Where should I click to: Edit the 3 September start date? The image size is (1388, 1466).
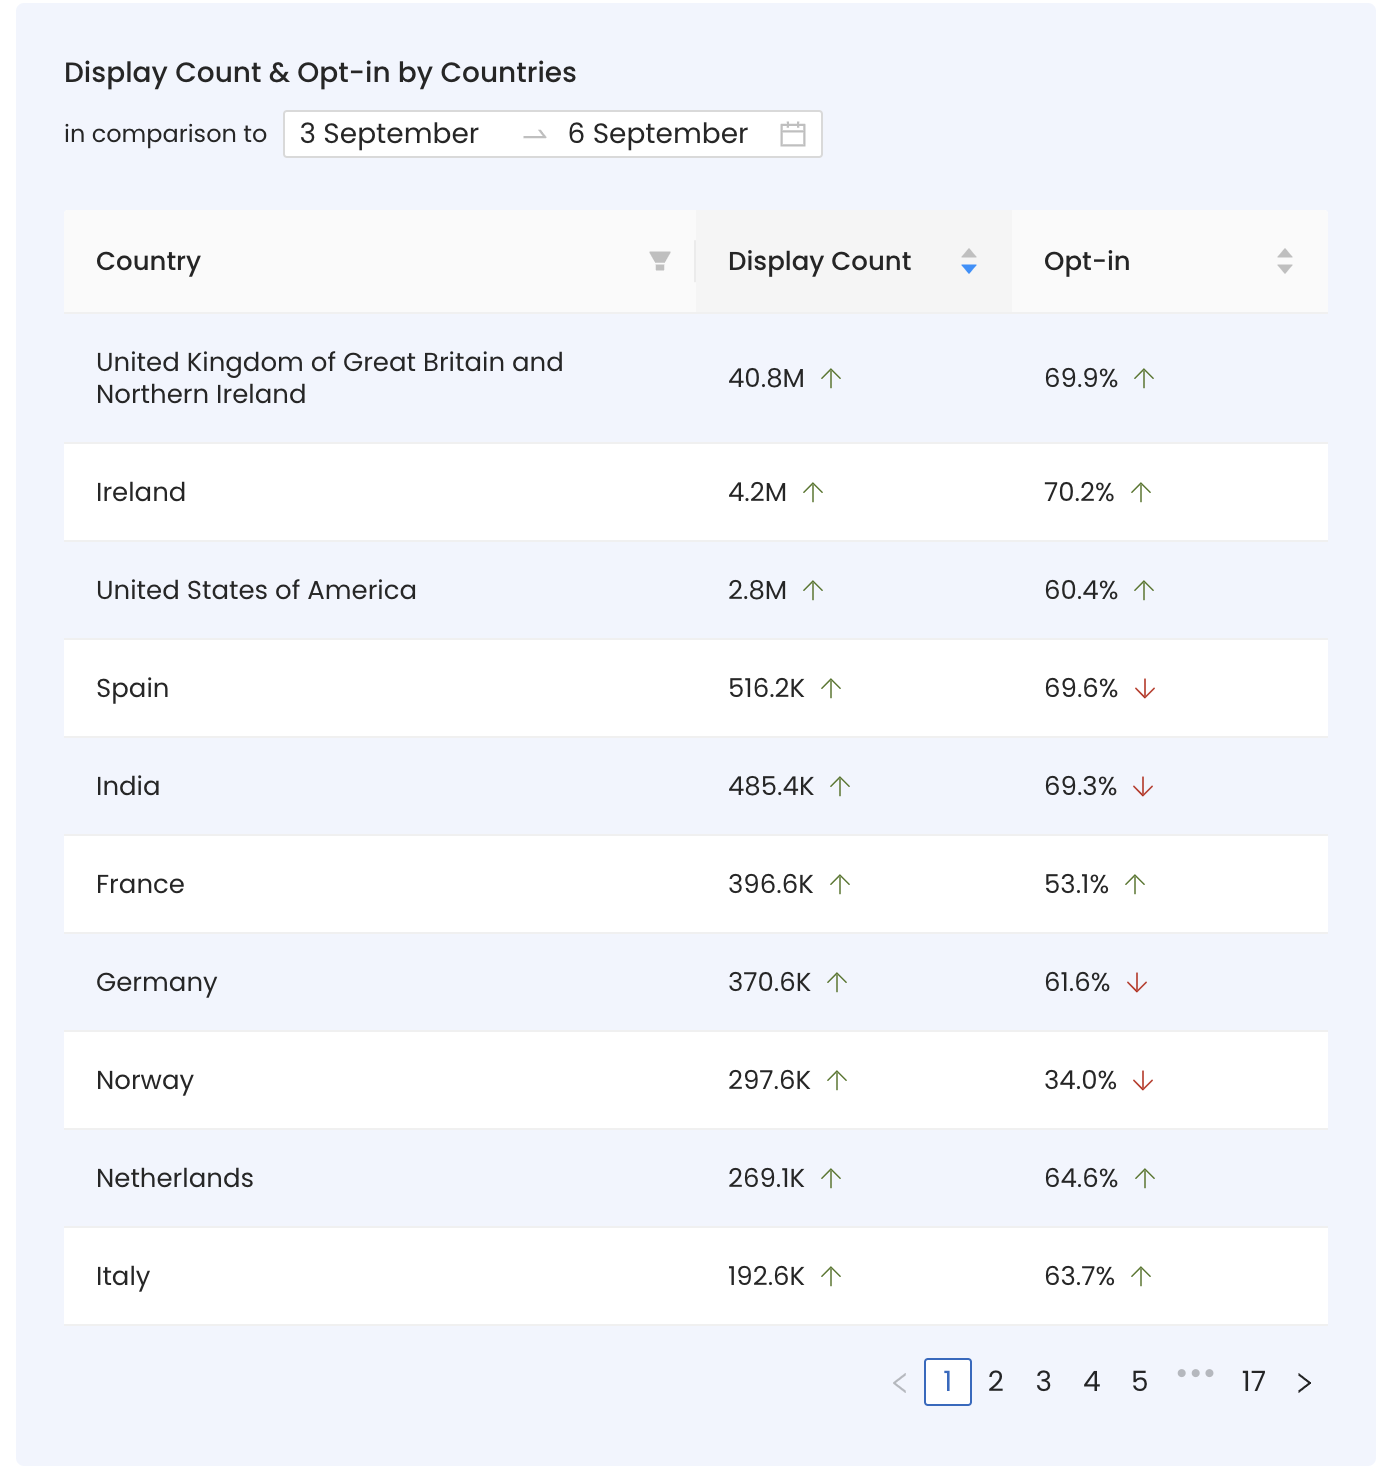389,134
